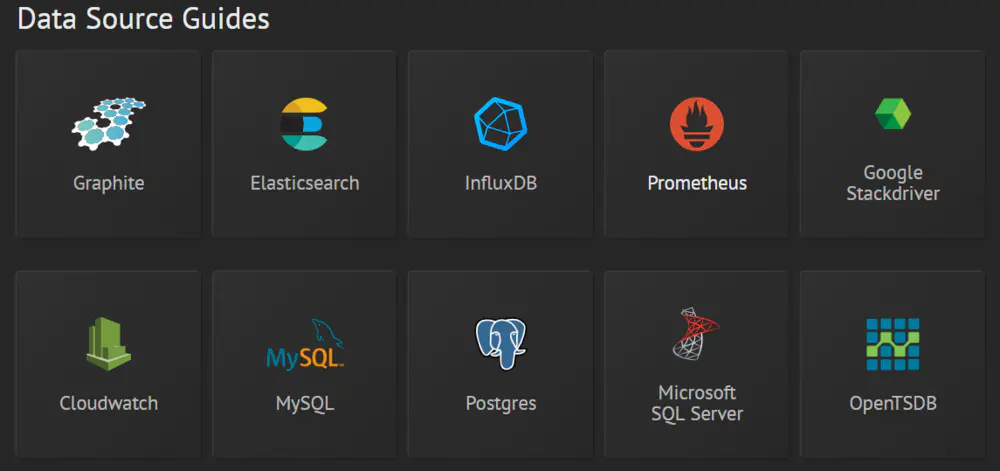Viewport: 1000px width, 471px height.
Task: Select the green Google Stackdriver hexagon icon
Action: 893,114
